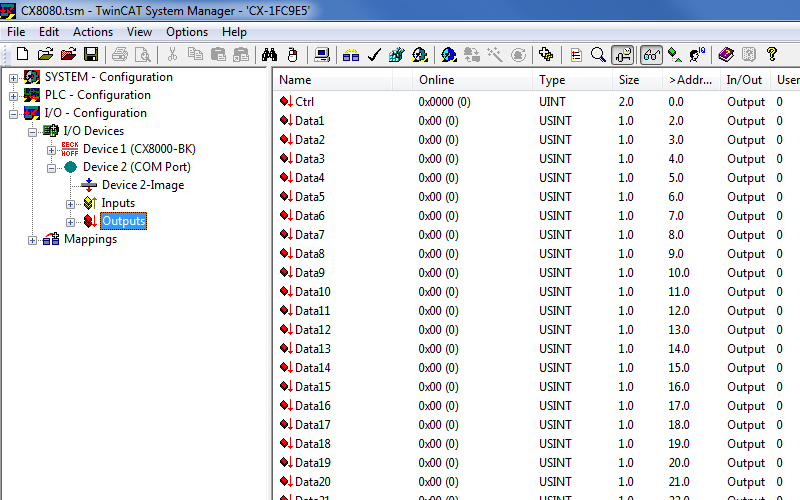Image resolution: width=800 pixels, height=500 pixels.
Task: Sort by the Online column header
Action: click(472, 80)
